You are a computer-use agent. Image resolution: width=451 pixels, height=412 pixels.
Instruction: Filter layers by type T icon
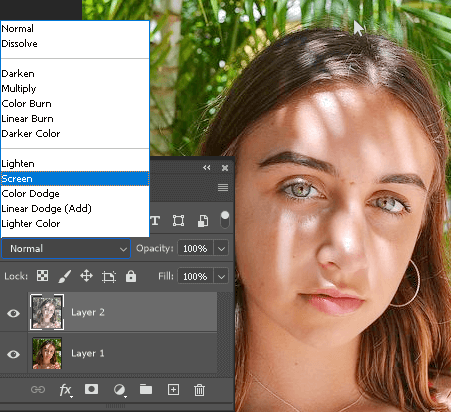pyautogui.click(x=155, y=221)
